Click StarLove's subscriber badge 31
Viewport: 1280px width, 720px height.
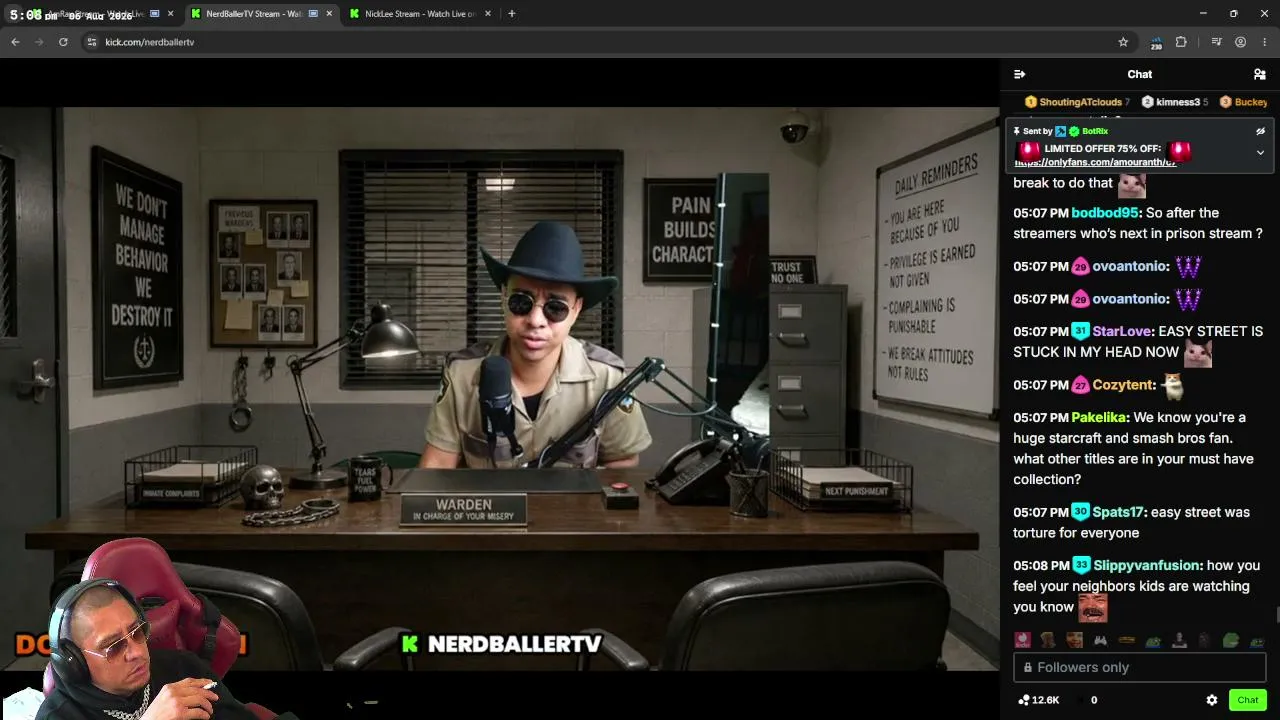1080,331
